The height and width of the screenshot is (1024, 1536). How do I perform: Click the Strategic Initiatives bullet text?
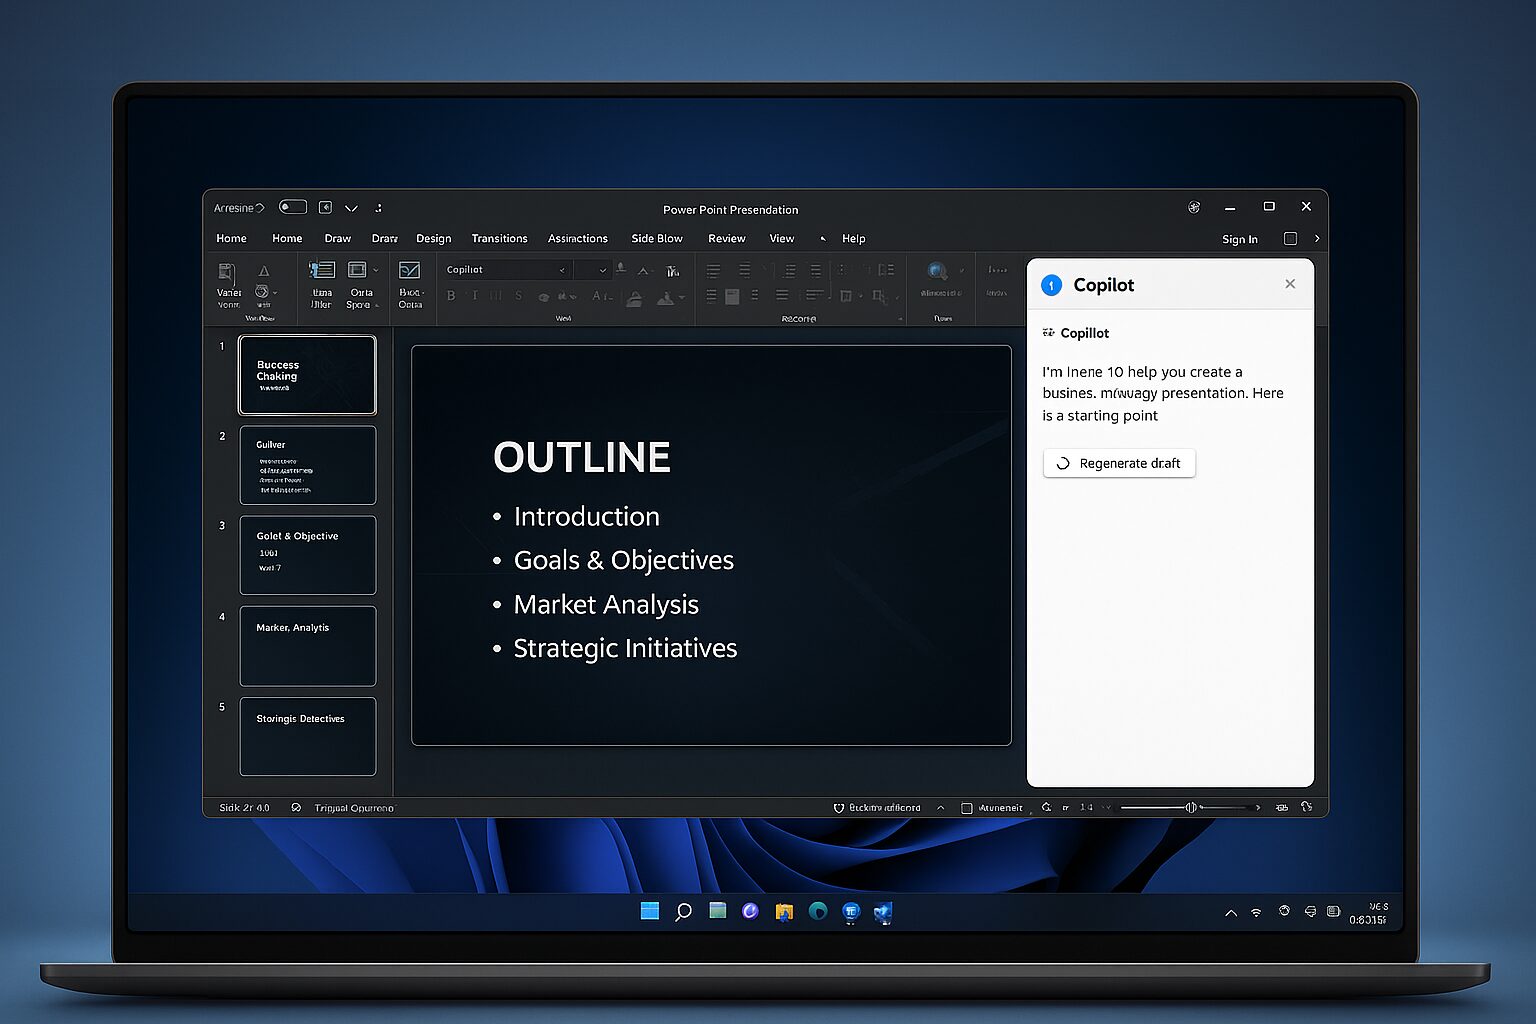625,649
